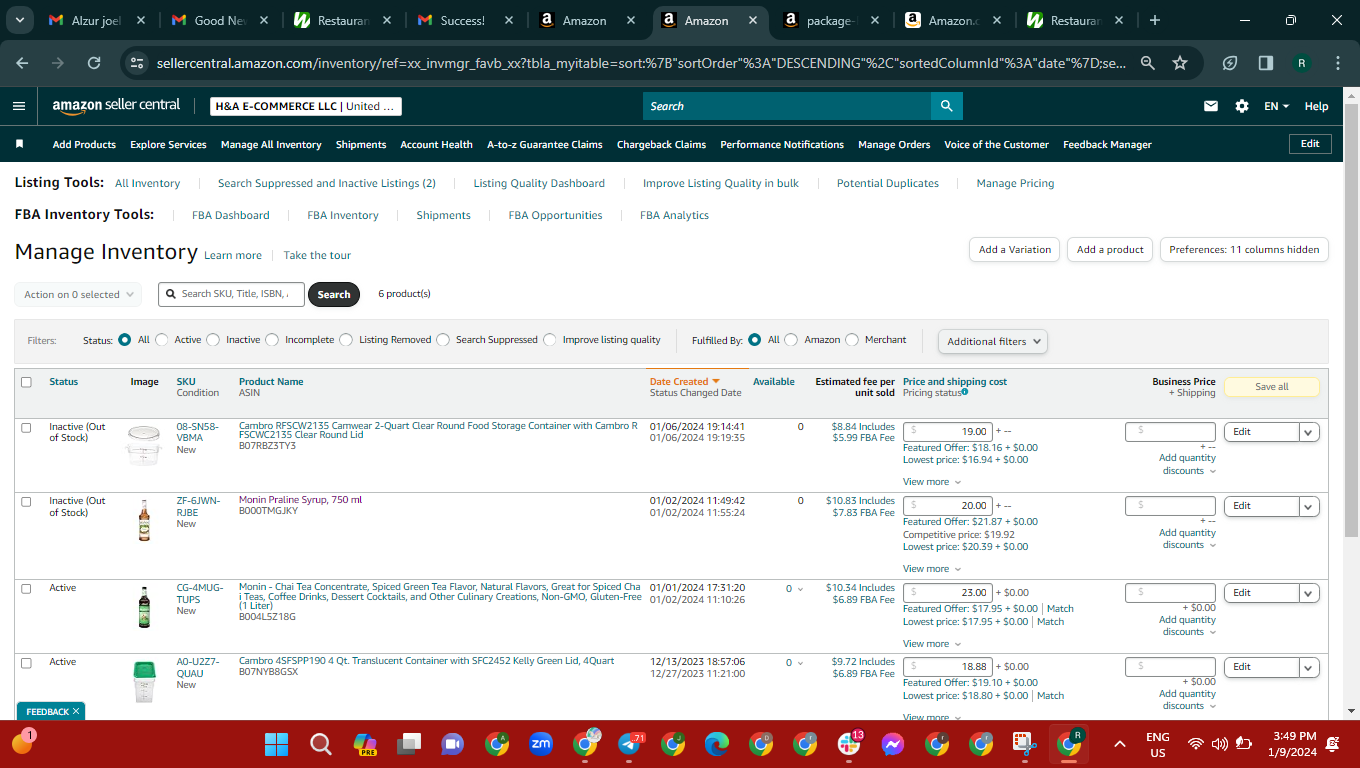
Task: Click the bookmark icon in navigation bar
Action: [19, 144]
